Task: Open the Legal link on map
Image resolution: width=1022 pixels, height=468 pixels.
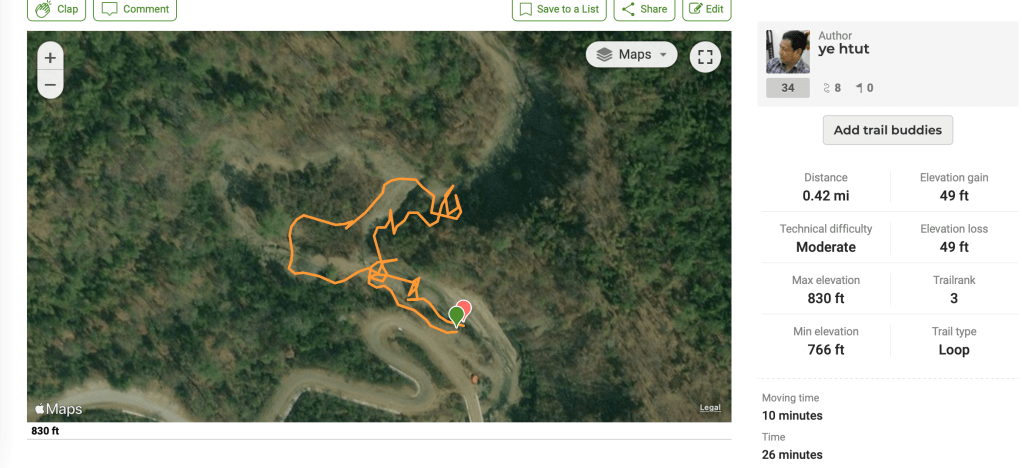Action: (x=710, y=407)
